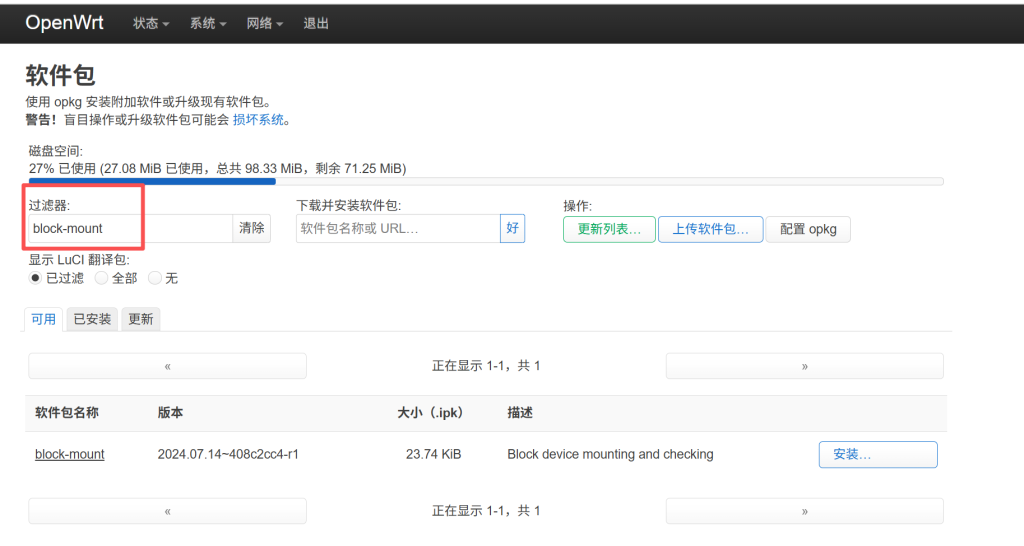The width and height of the screenshot is (1024, 546).
Task: Click the 上传软件包 button
Action: (x=710, y=229)
